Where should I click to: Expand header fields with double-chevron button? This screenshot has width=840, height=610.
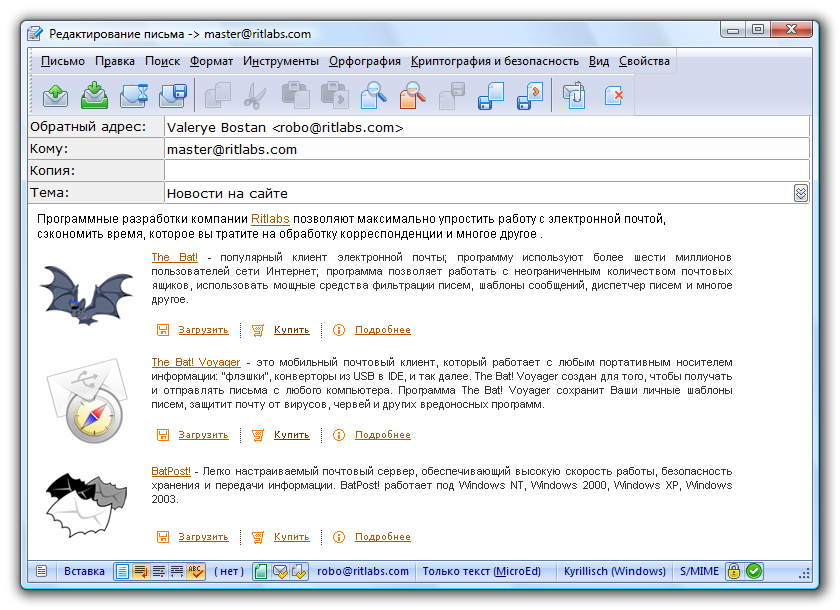pos(800,193)
